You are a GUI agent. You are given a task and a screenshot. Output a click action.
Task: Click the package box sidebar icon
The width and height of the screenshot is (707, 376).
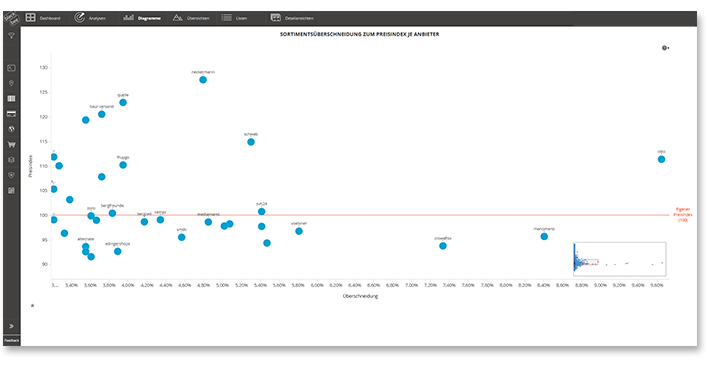point(11,160)
